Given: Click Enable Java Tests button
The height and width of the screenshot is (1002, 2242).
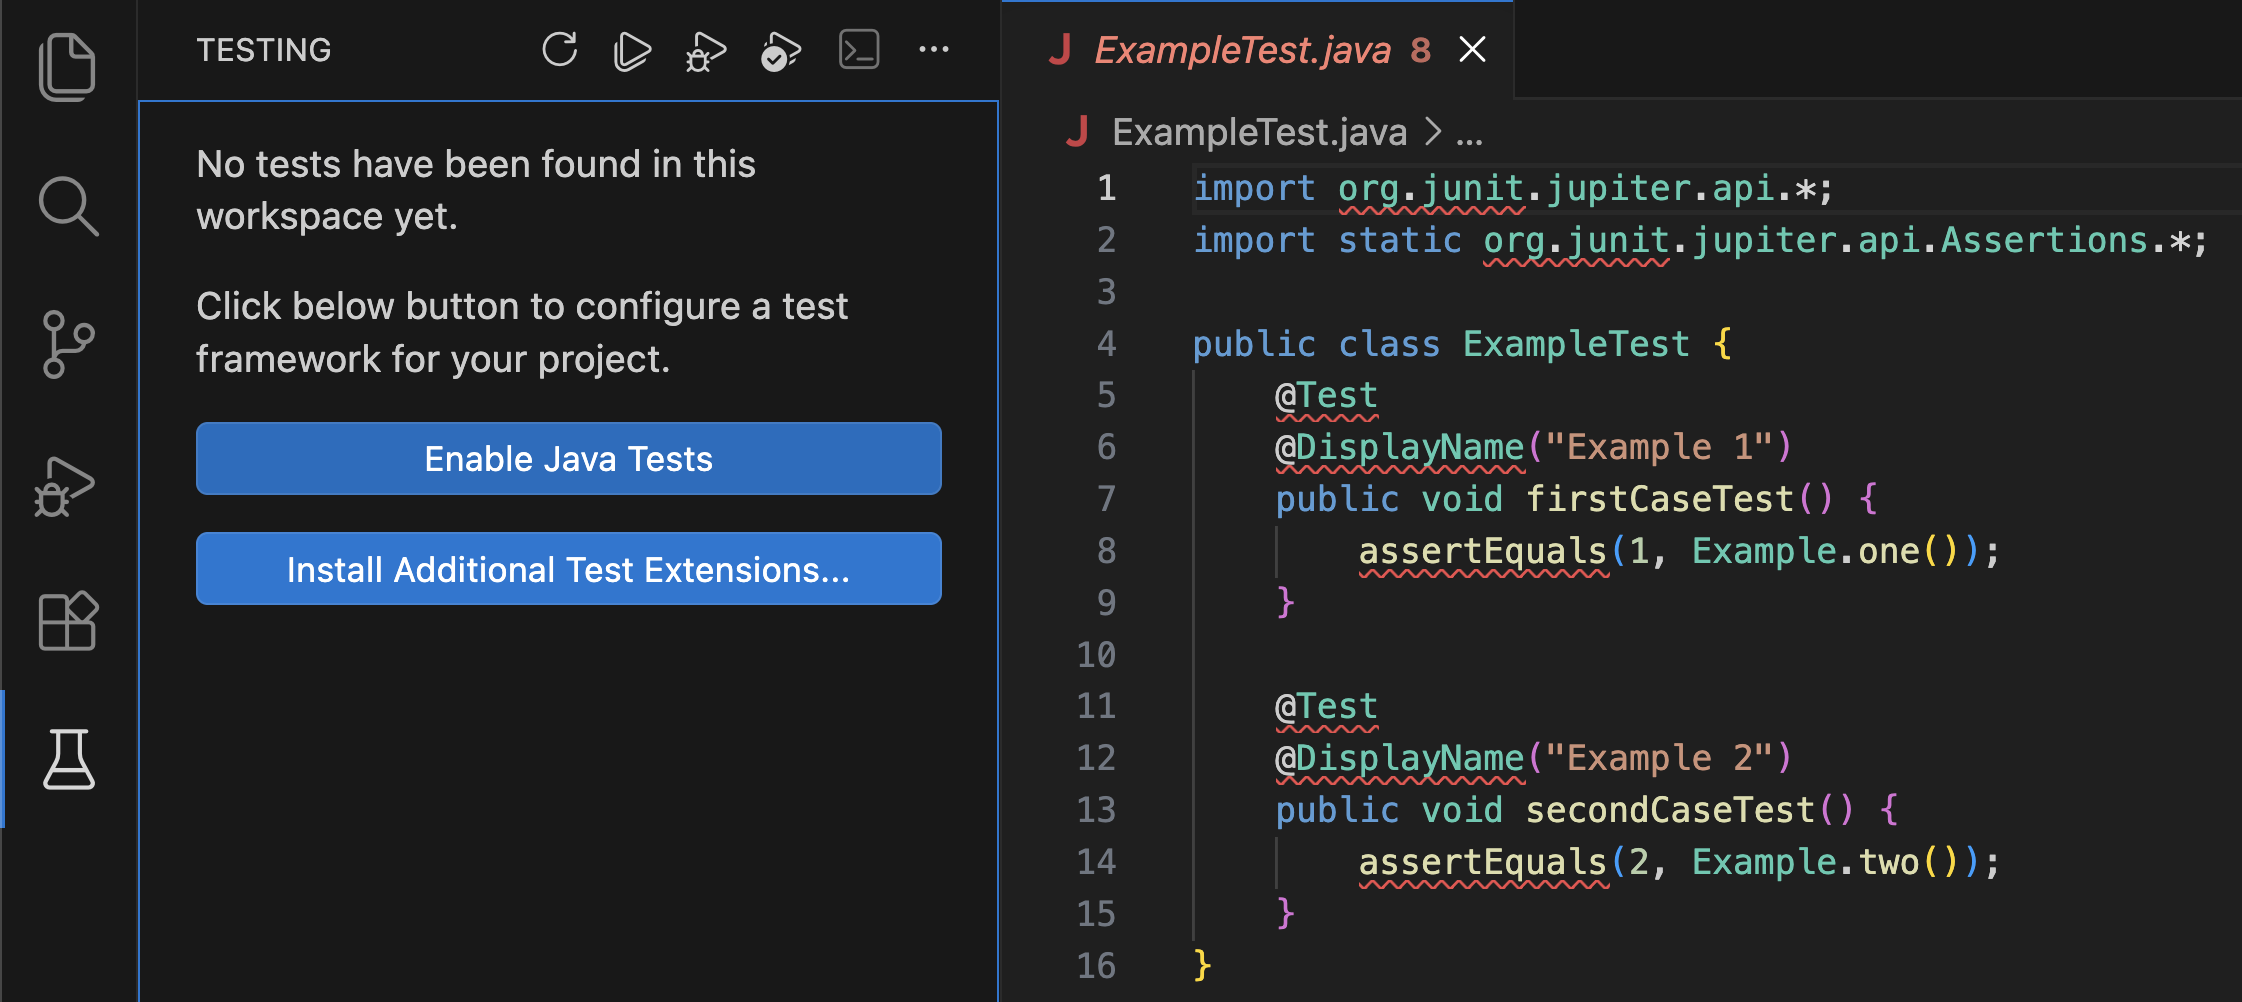Looking at the screenshot, I should pyautogui.click(x=568, y=458).
